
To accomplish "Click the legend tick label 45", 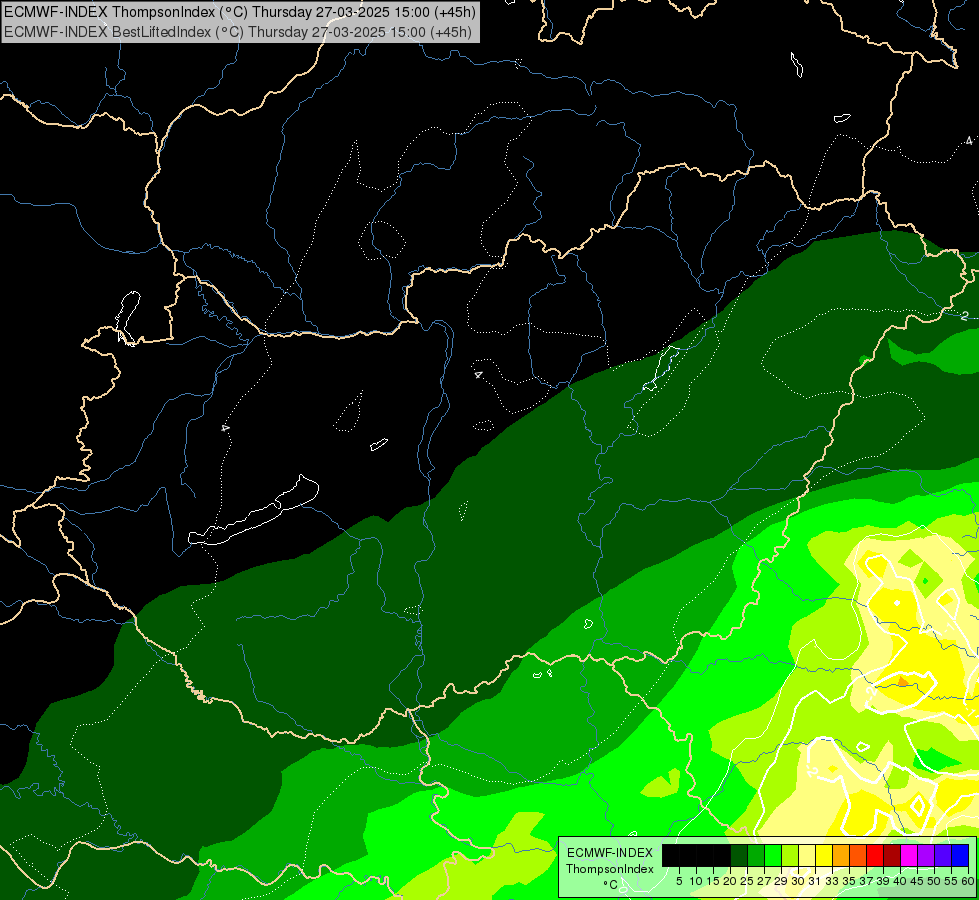I will [x=918, y=881].
